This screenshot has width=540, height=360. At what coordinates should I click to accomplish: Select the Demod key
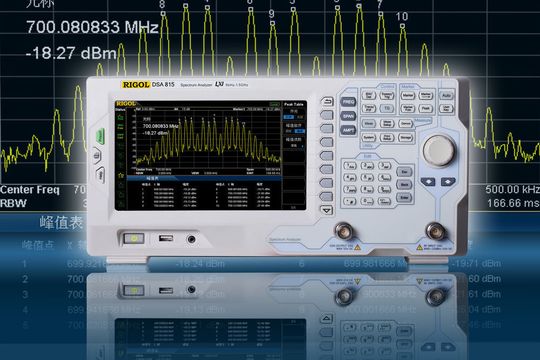[405, 123]
